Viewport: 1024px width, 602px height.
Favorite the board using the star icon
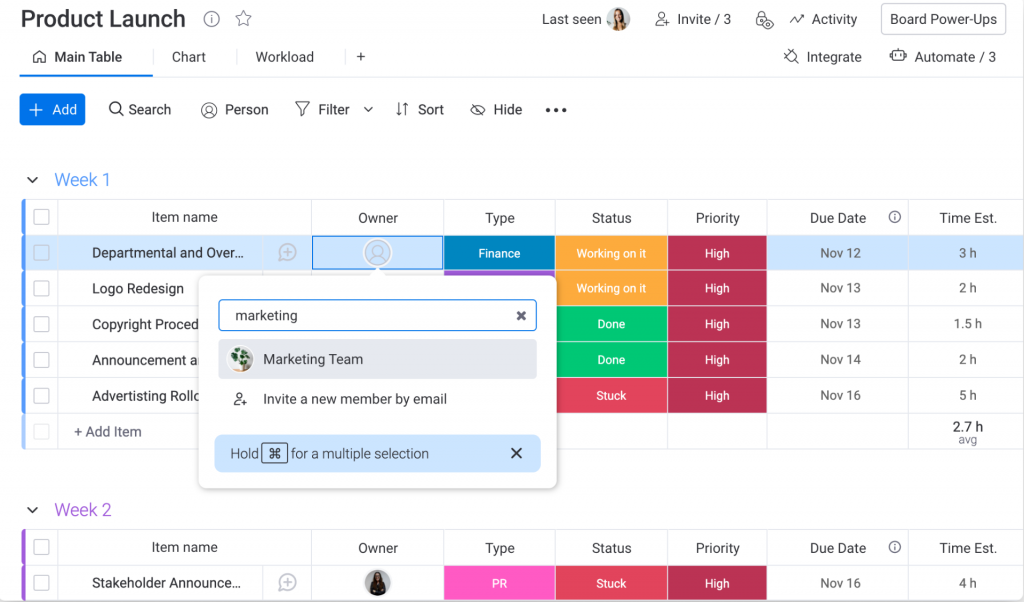(243, 18)
